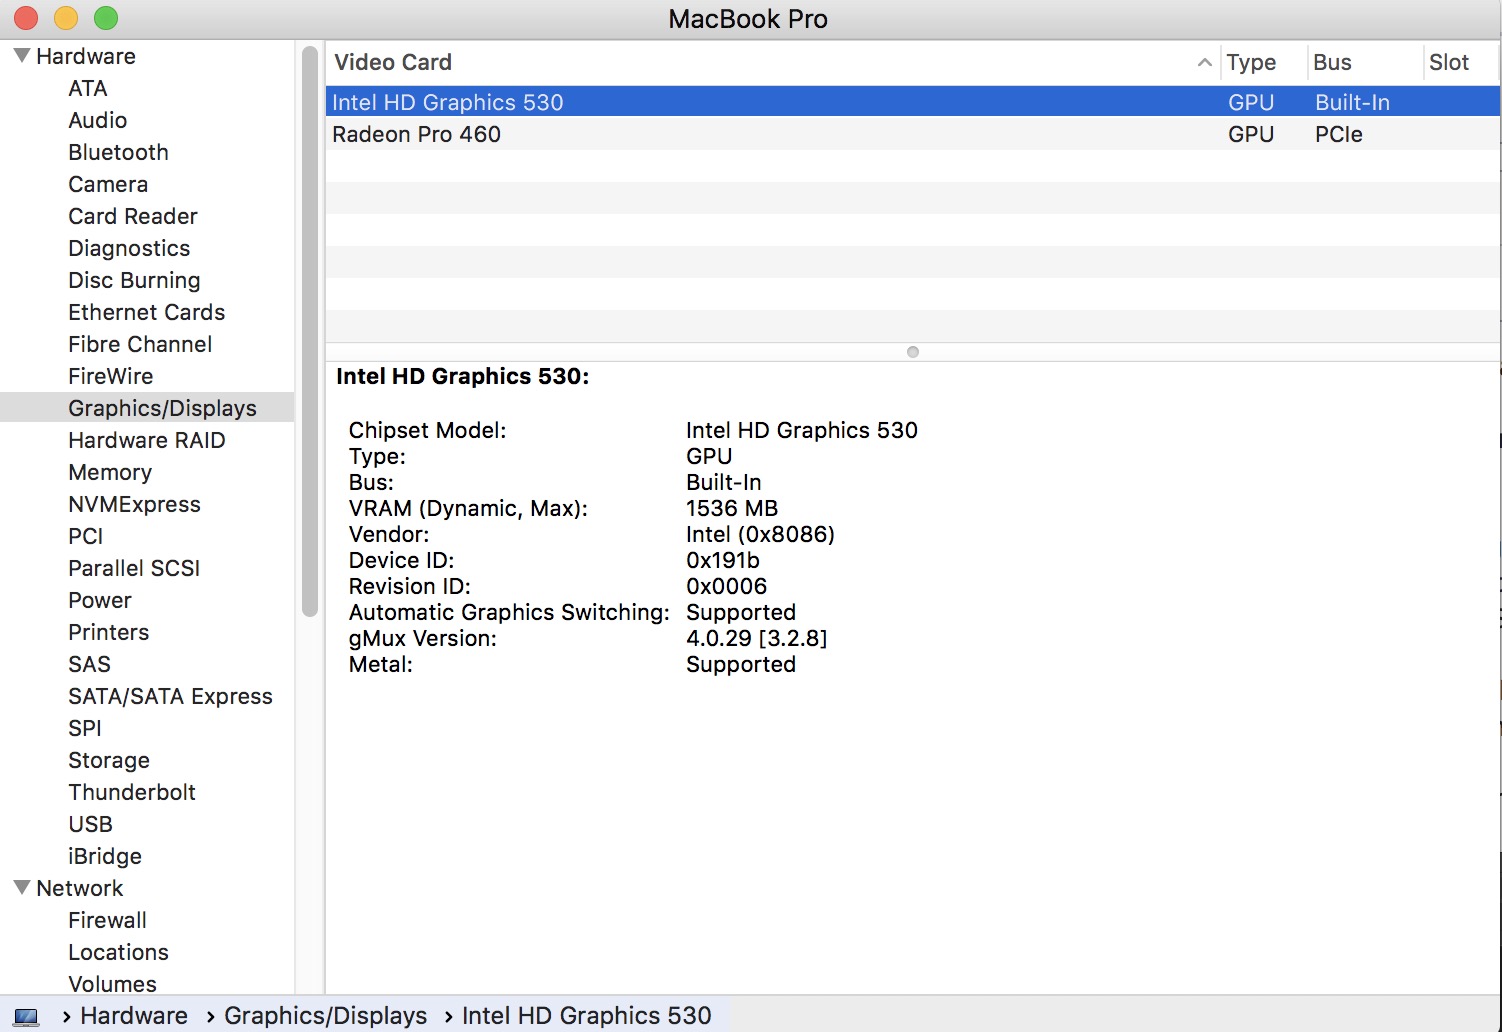This screenshot has width=1502, height=1032.
Task: Select Firewall under Network
Action: click(107, 920)
